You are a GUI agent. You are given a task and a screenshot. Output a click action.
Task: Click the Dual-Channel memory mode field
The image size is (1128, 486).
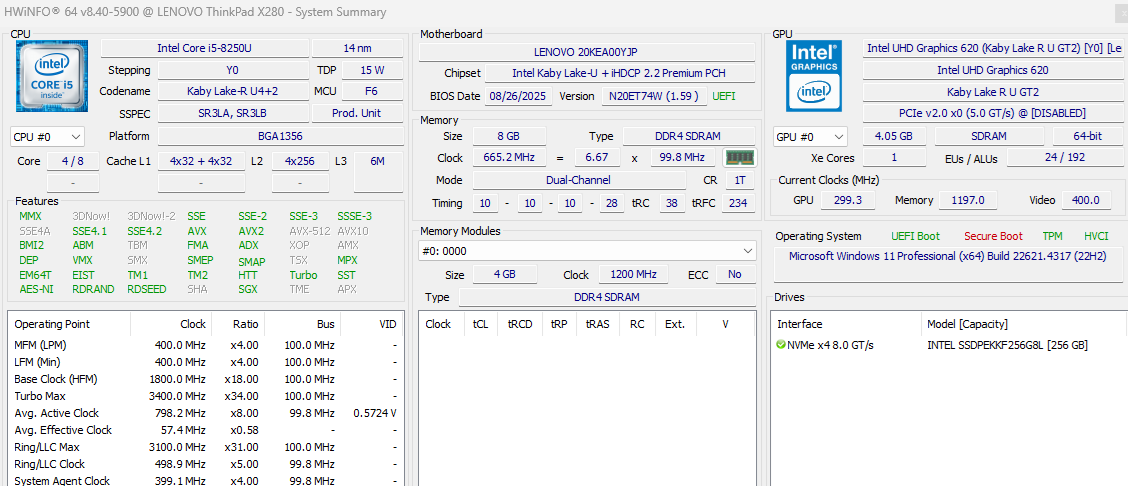pos(579,180)
